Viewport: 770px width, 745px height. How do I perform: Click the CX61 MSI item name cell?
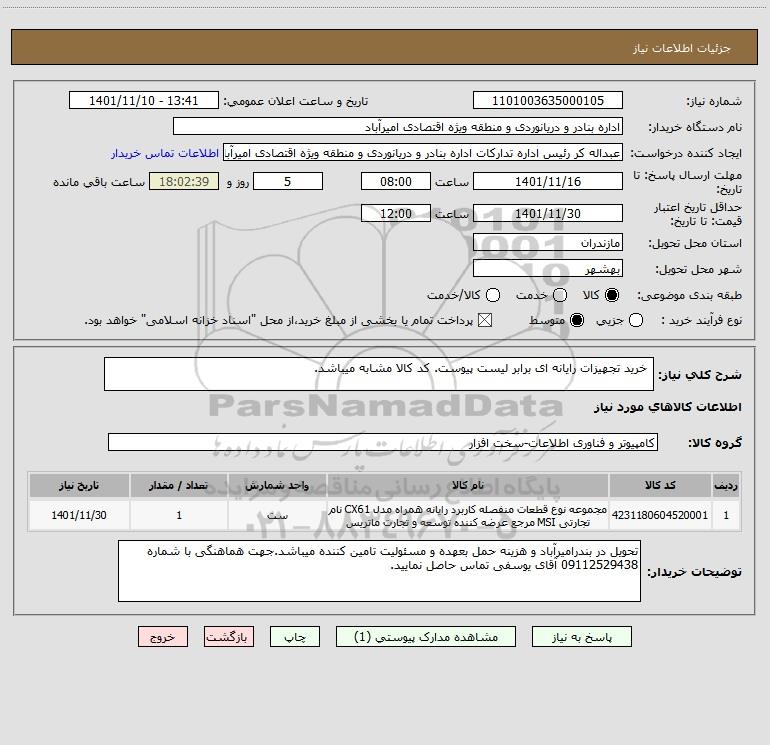coord(468,516)
